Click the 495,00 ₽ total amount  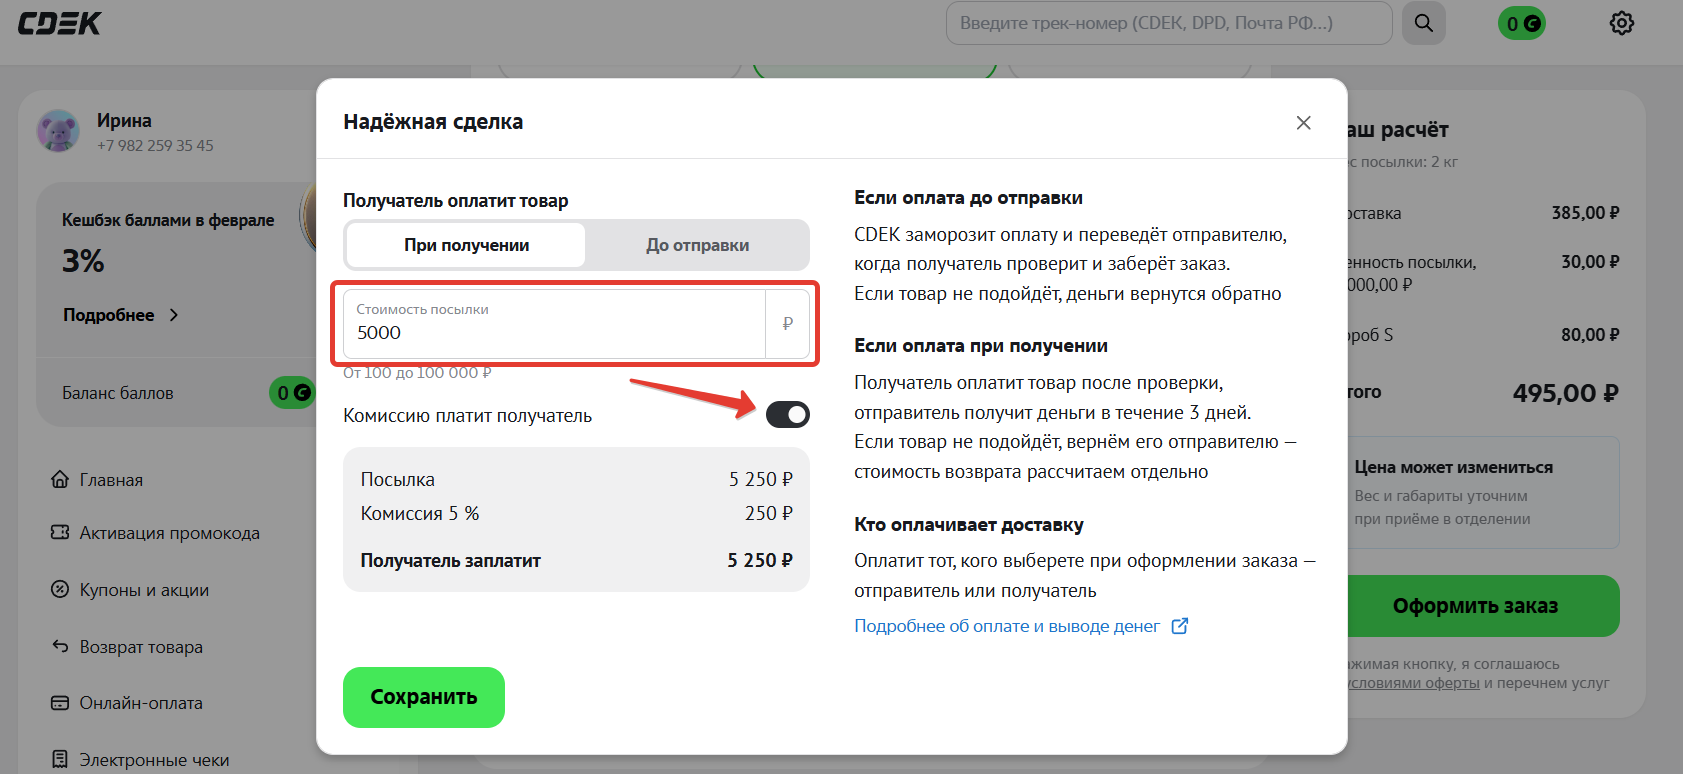1566,393
